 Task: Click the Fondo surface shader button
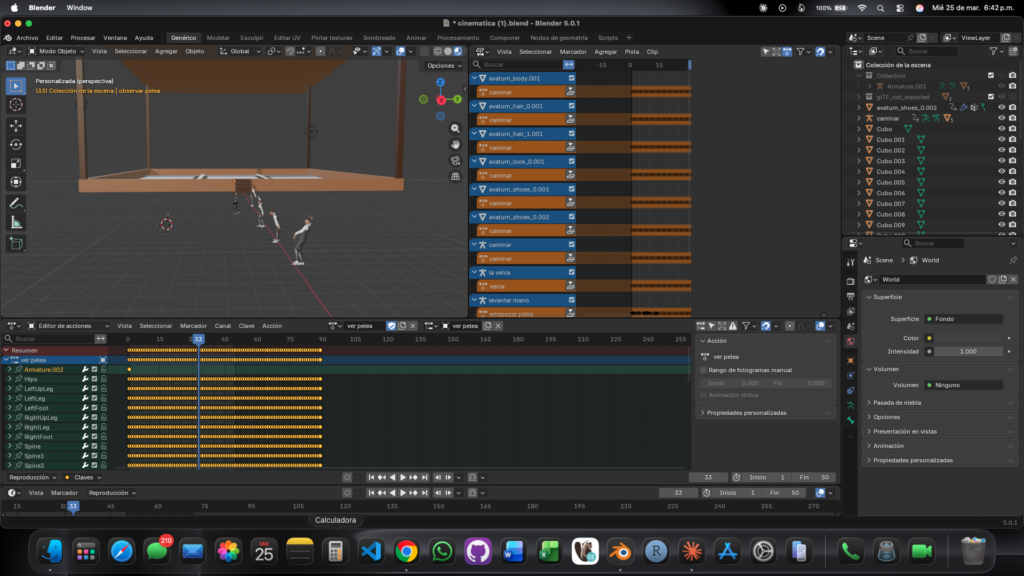(965, 319)
